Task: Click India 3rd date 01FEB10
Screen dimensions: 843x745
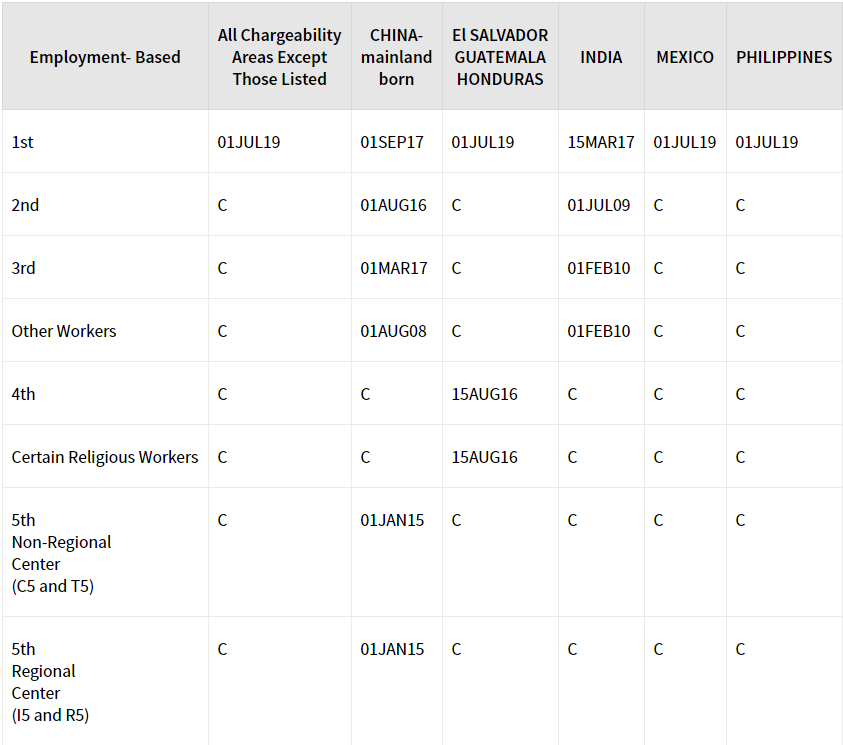Action: (x=599, y=268)
